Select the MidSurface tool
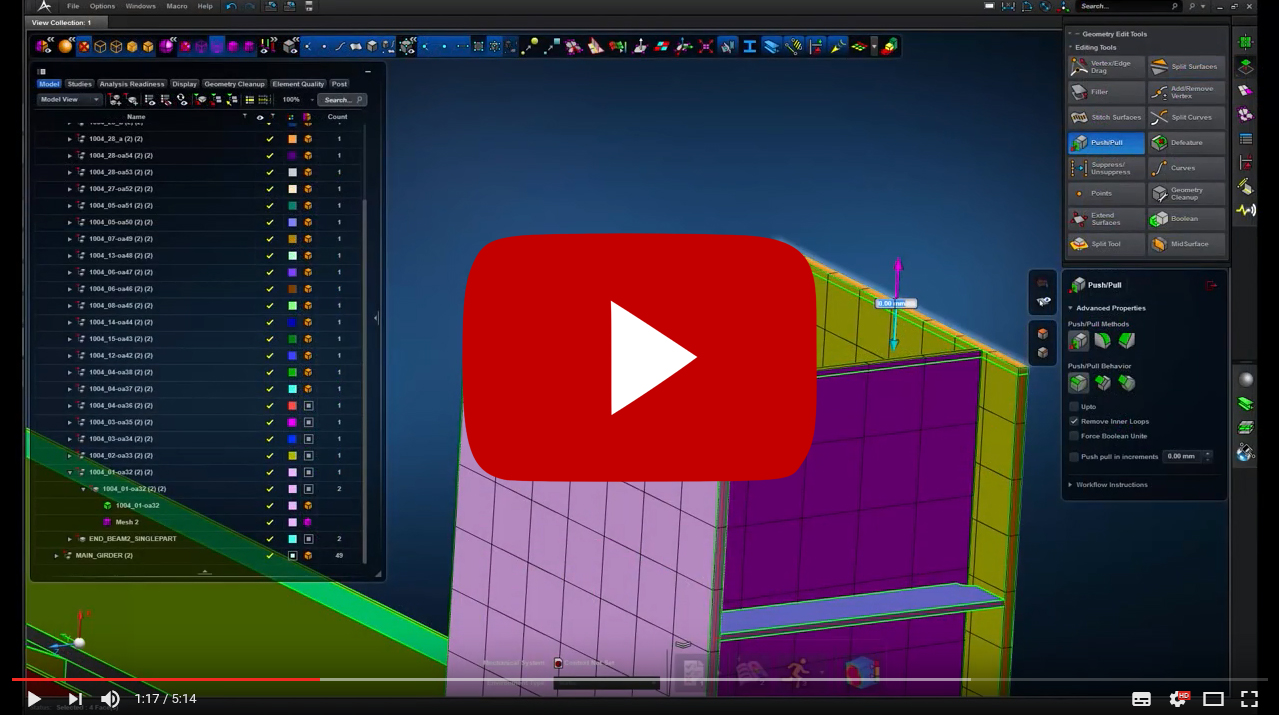Image resolution: width=1279 pixels, height=715 pixels. point(1186,244)
